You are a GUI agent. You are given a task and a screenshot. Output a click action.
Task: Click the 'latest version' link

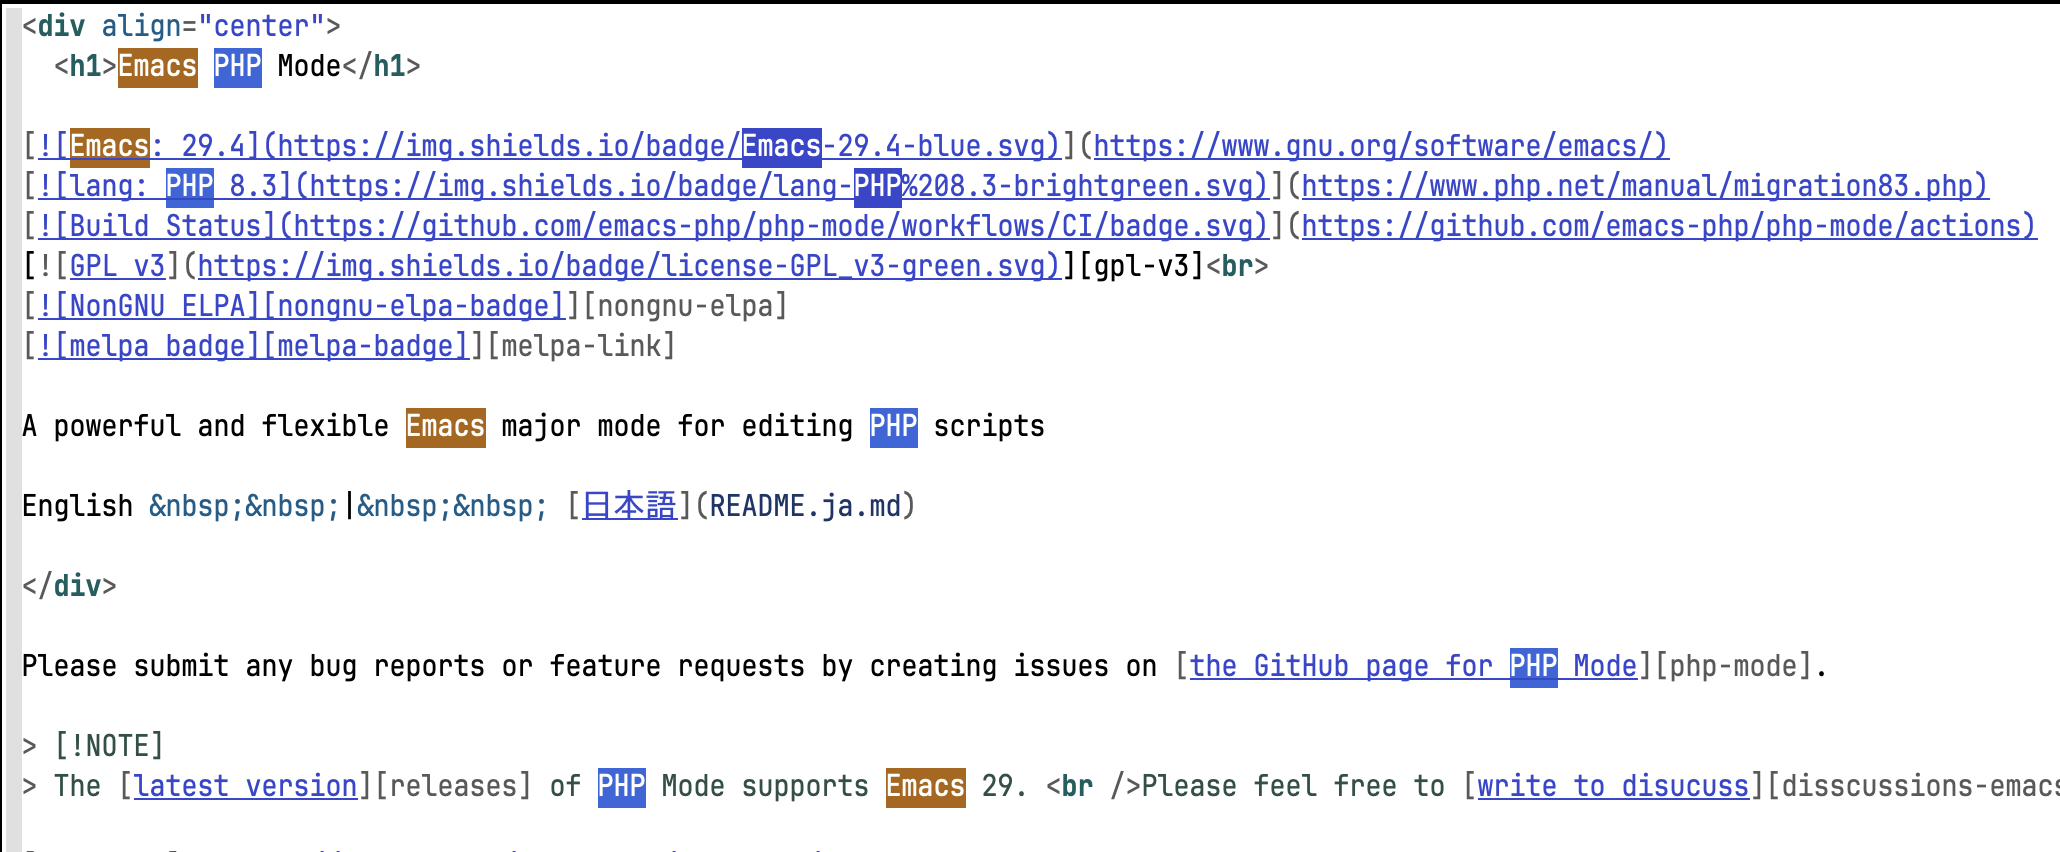[x=246, y=786]
